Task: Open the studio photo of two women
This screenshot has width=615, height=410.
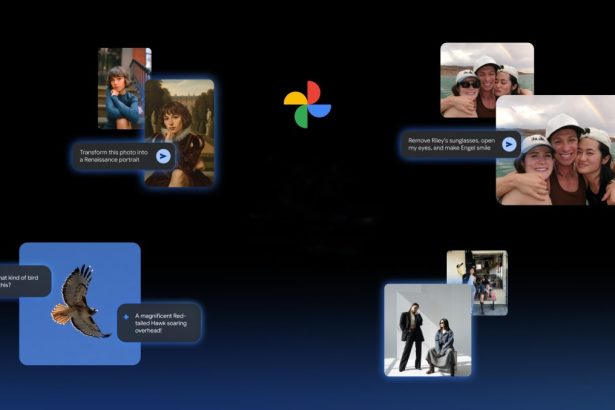Action: [x=428, y=330]
